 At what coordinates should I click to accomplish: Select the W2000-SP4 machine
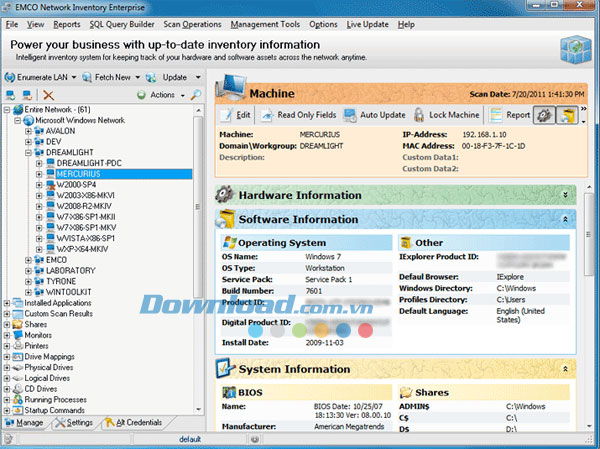[x=76, y=185]
